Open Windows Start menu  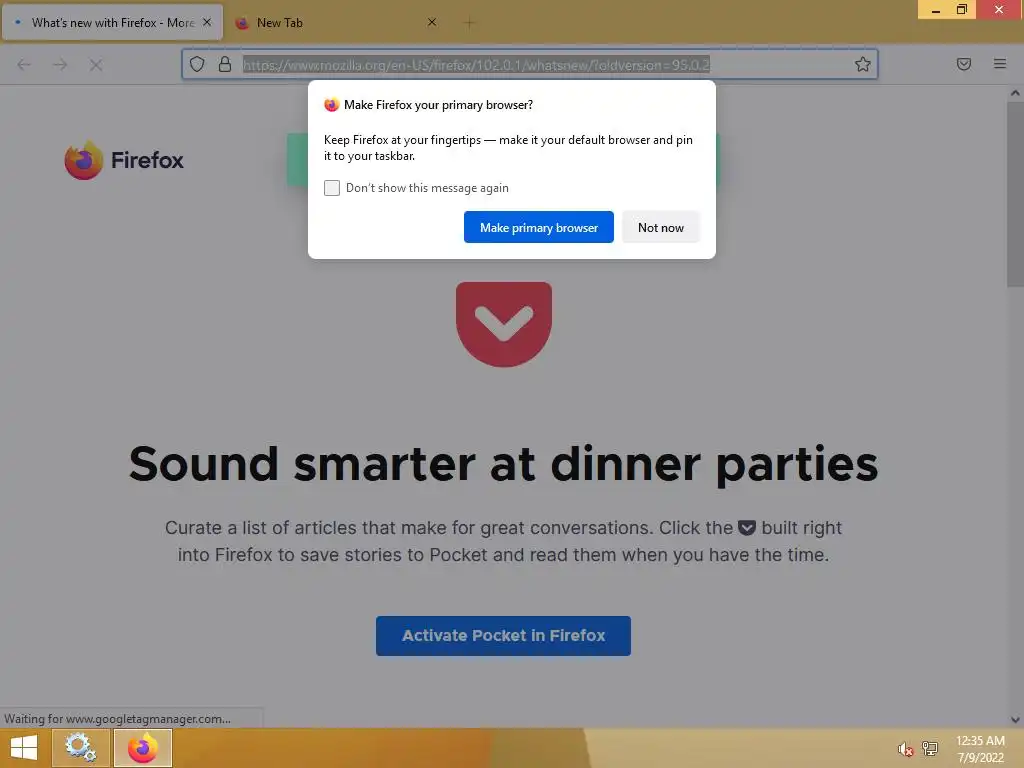(24, 748)
